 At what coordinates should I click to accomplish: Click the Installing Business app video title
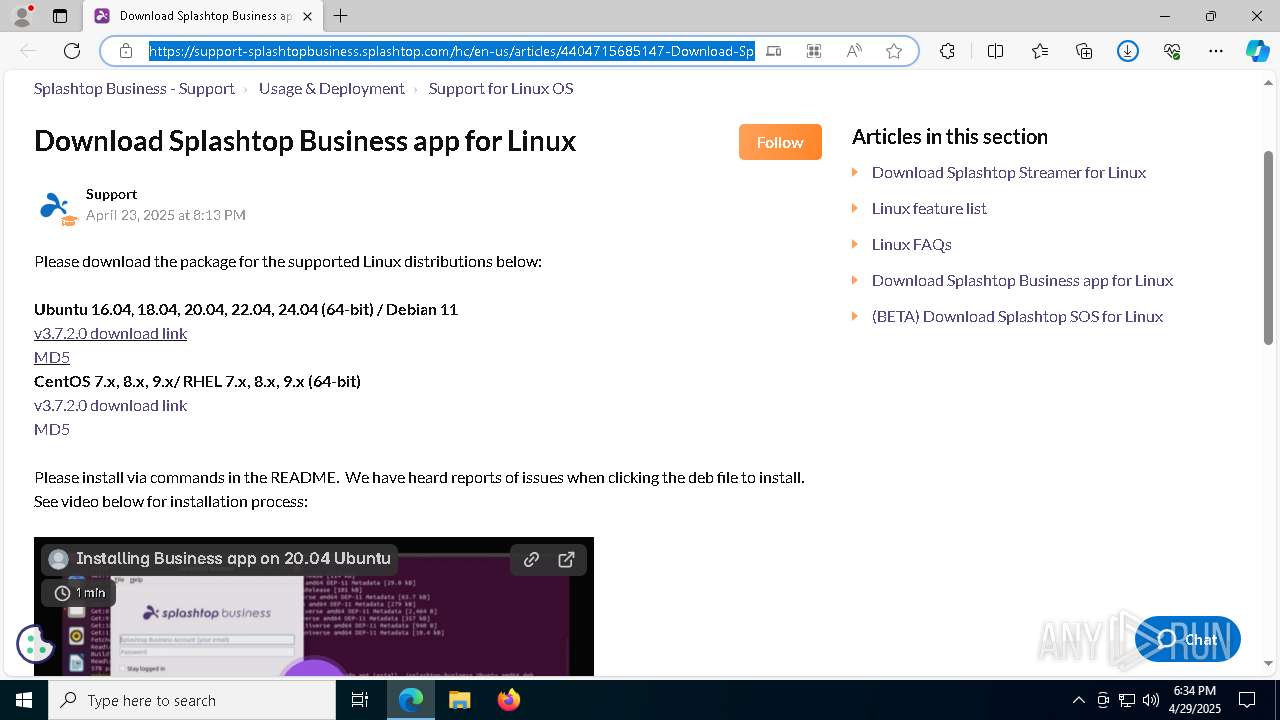point(233,558)
